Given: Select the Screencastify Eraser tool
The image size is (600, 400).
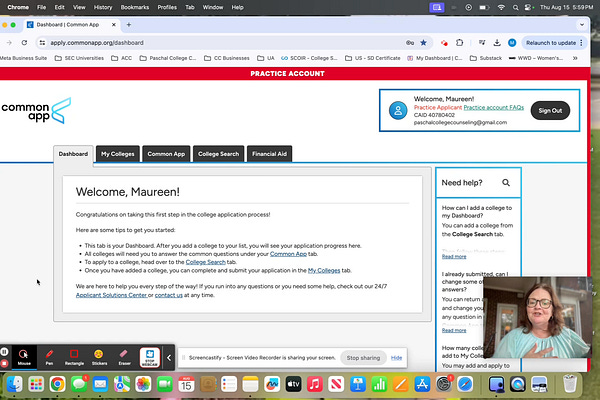Looking at the screenshot, I should 124,357.
